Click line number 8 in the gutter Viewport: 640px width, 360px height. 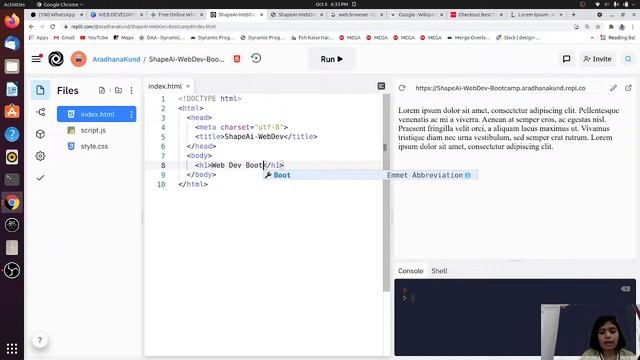[x=163, y=165]
